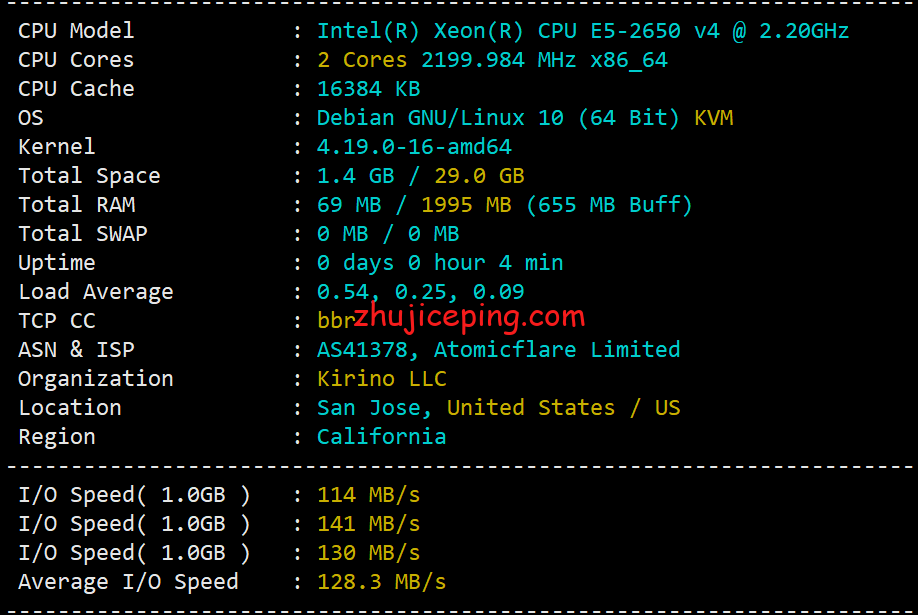Select the '0 MB / 0 MB' swap value
The height and width of the screenshot is (615, 918).
pos(388,234)
